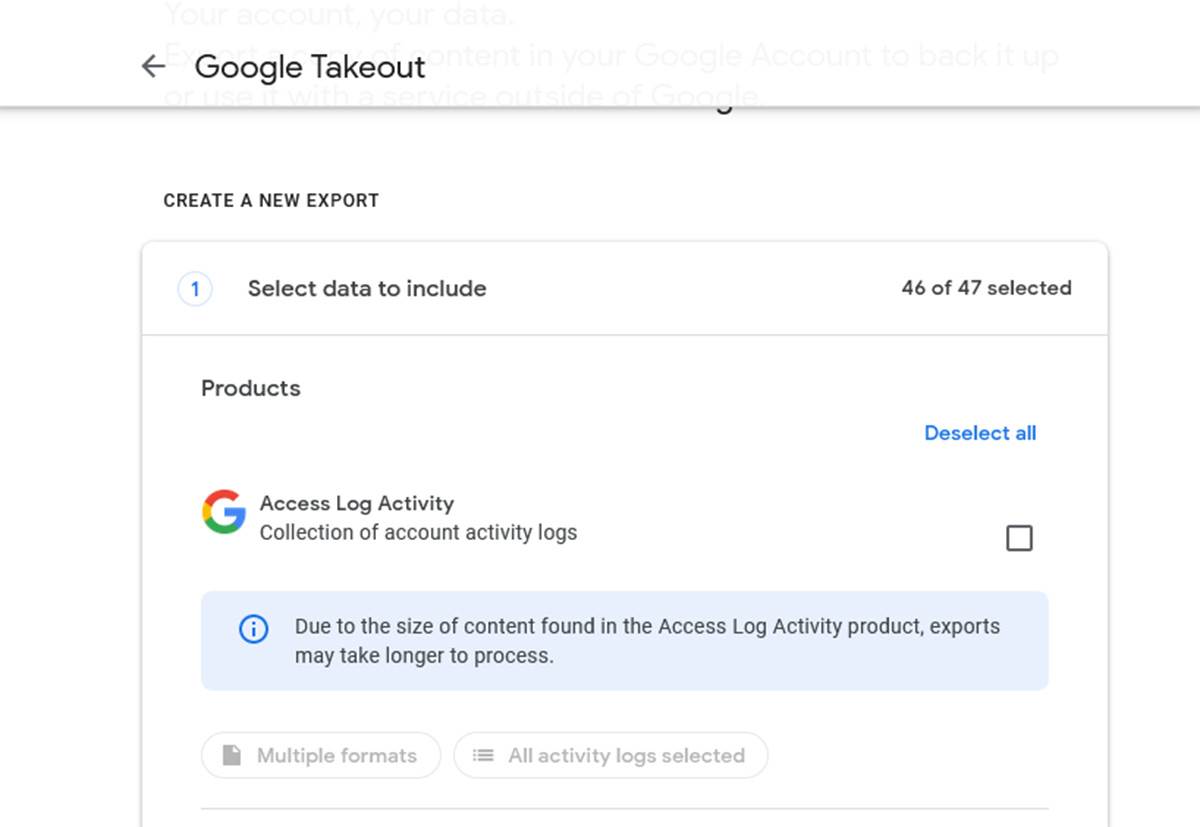Select the Access Log Activity product title
1200x827 pixels.
[x=357, y=503]
